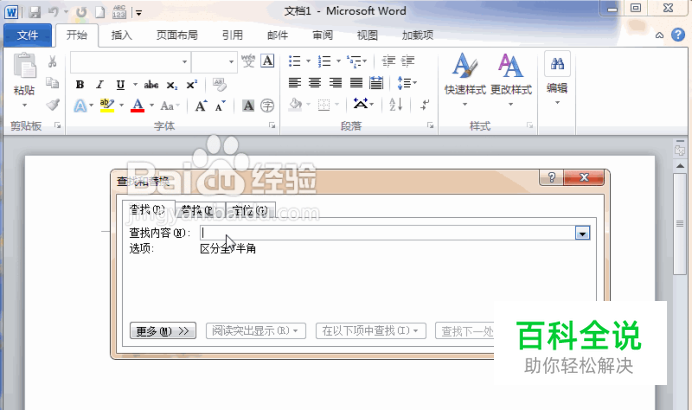The height and width of the screenshot is (410, 692).
Task: Click the Multilevel List icon
Action: click(354, 61)
